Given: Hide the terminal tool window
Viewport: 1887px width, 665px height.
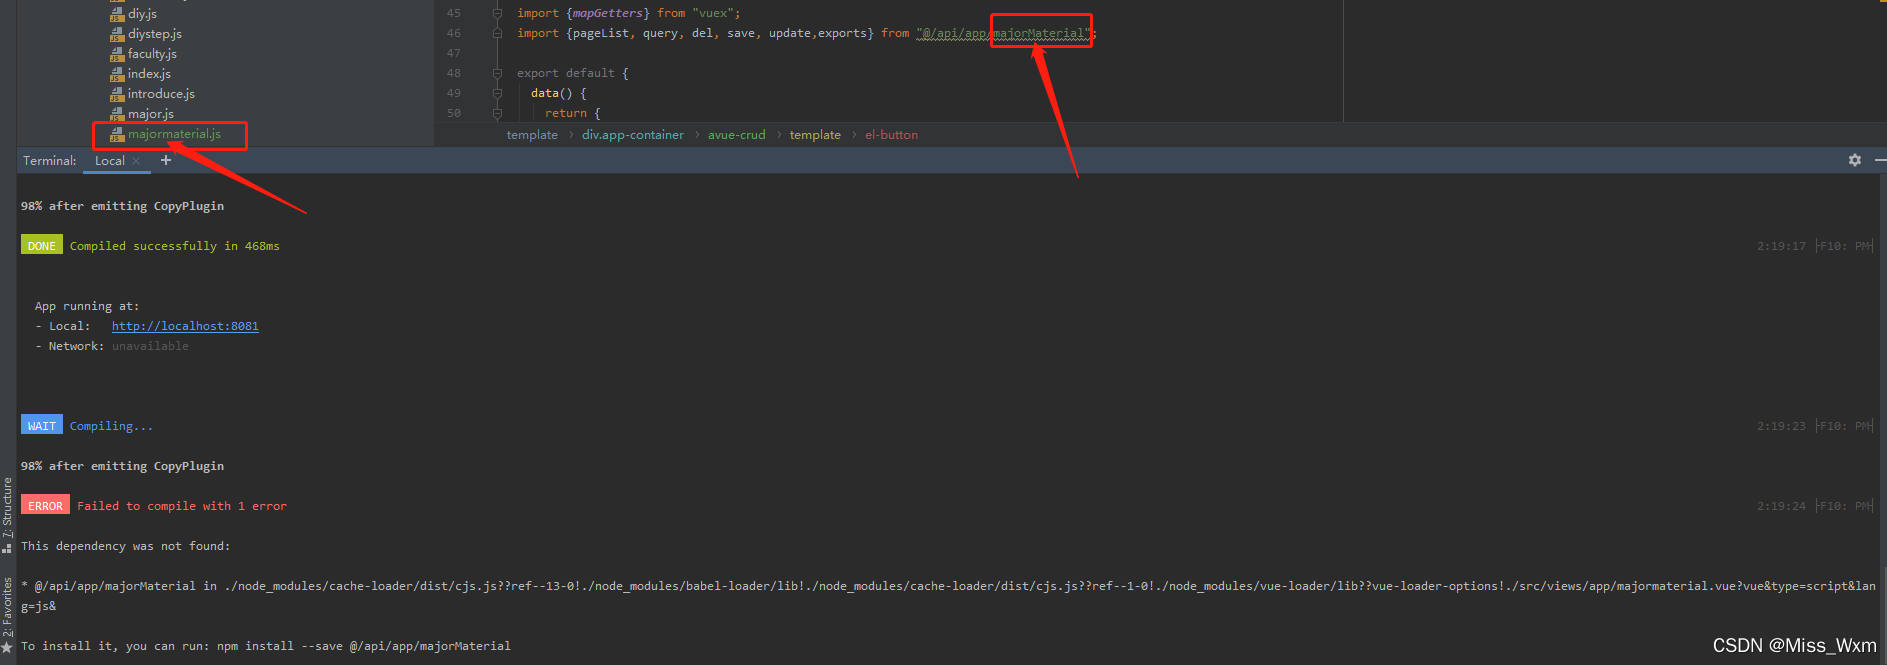Looking at the screenshot, I should (x=1880, y=160).
